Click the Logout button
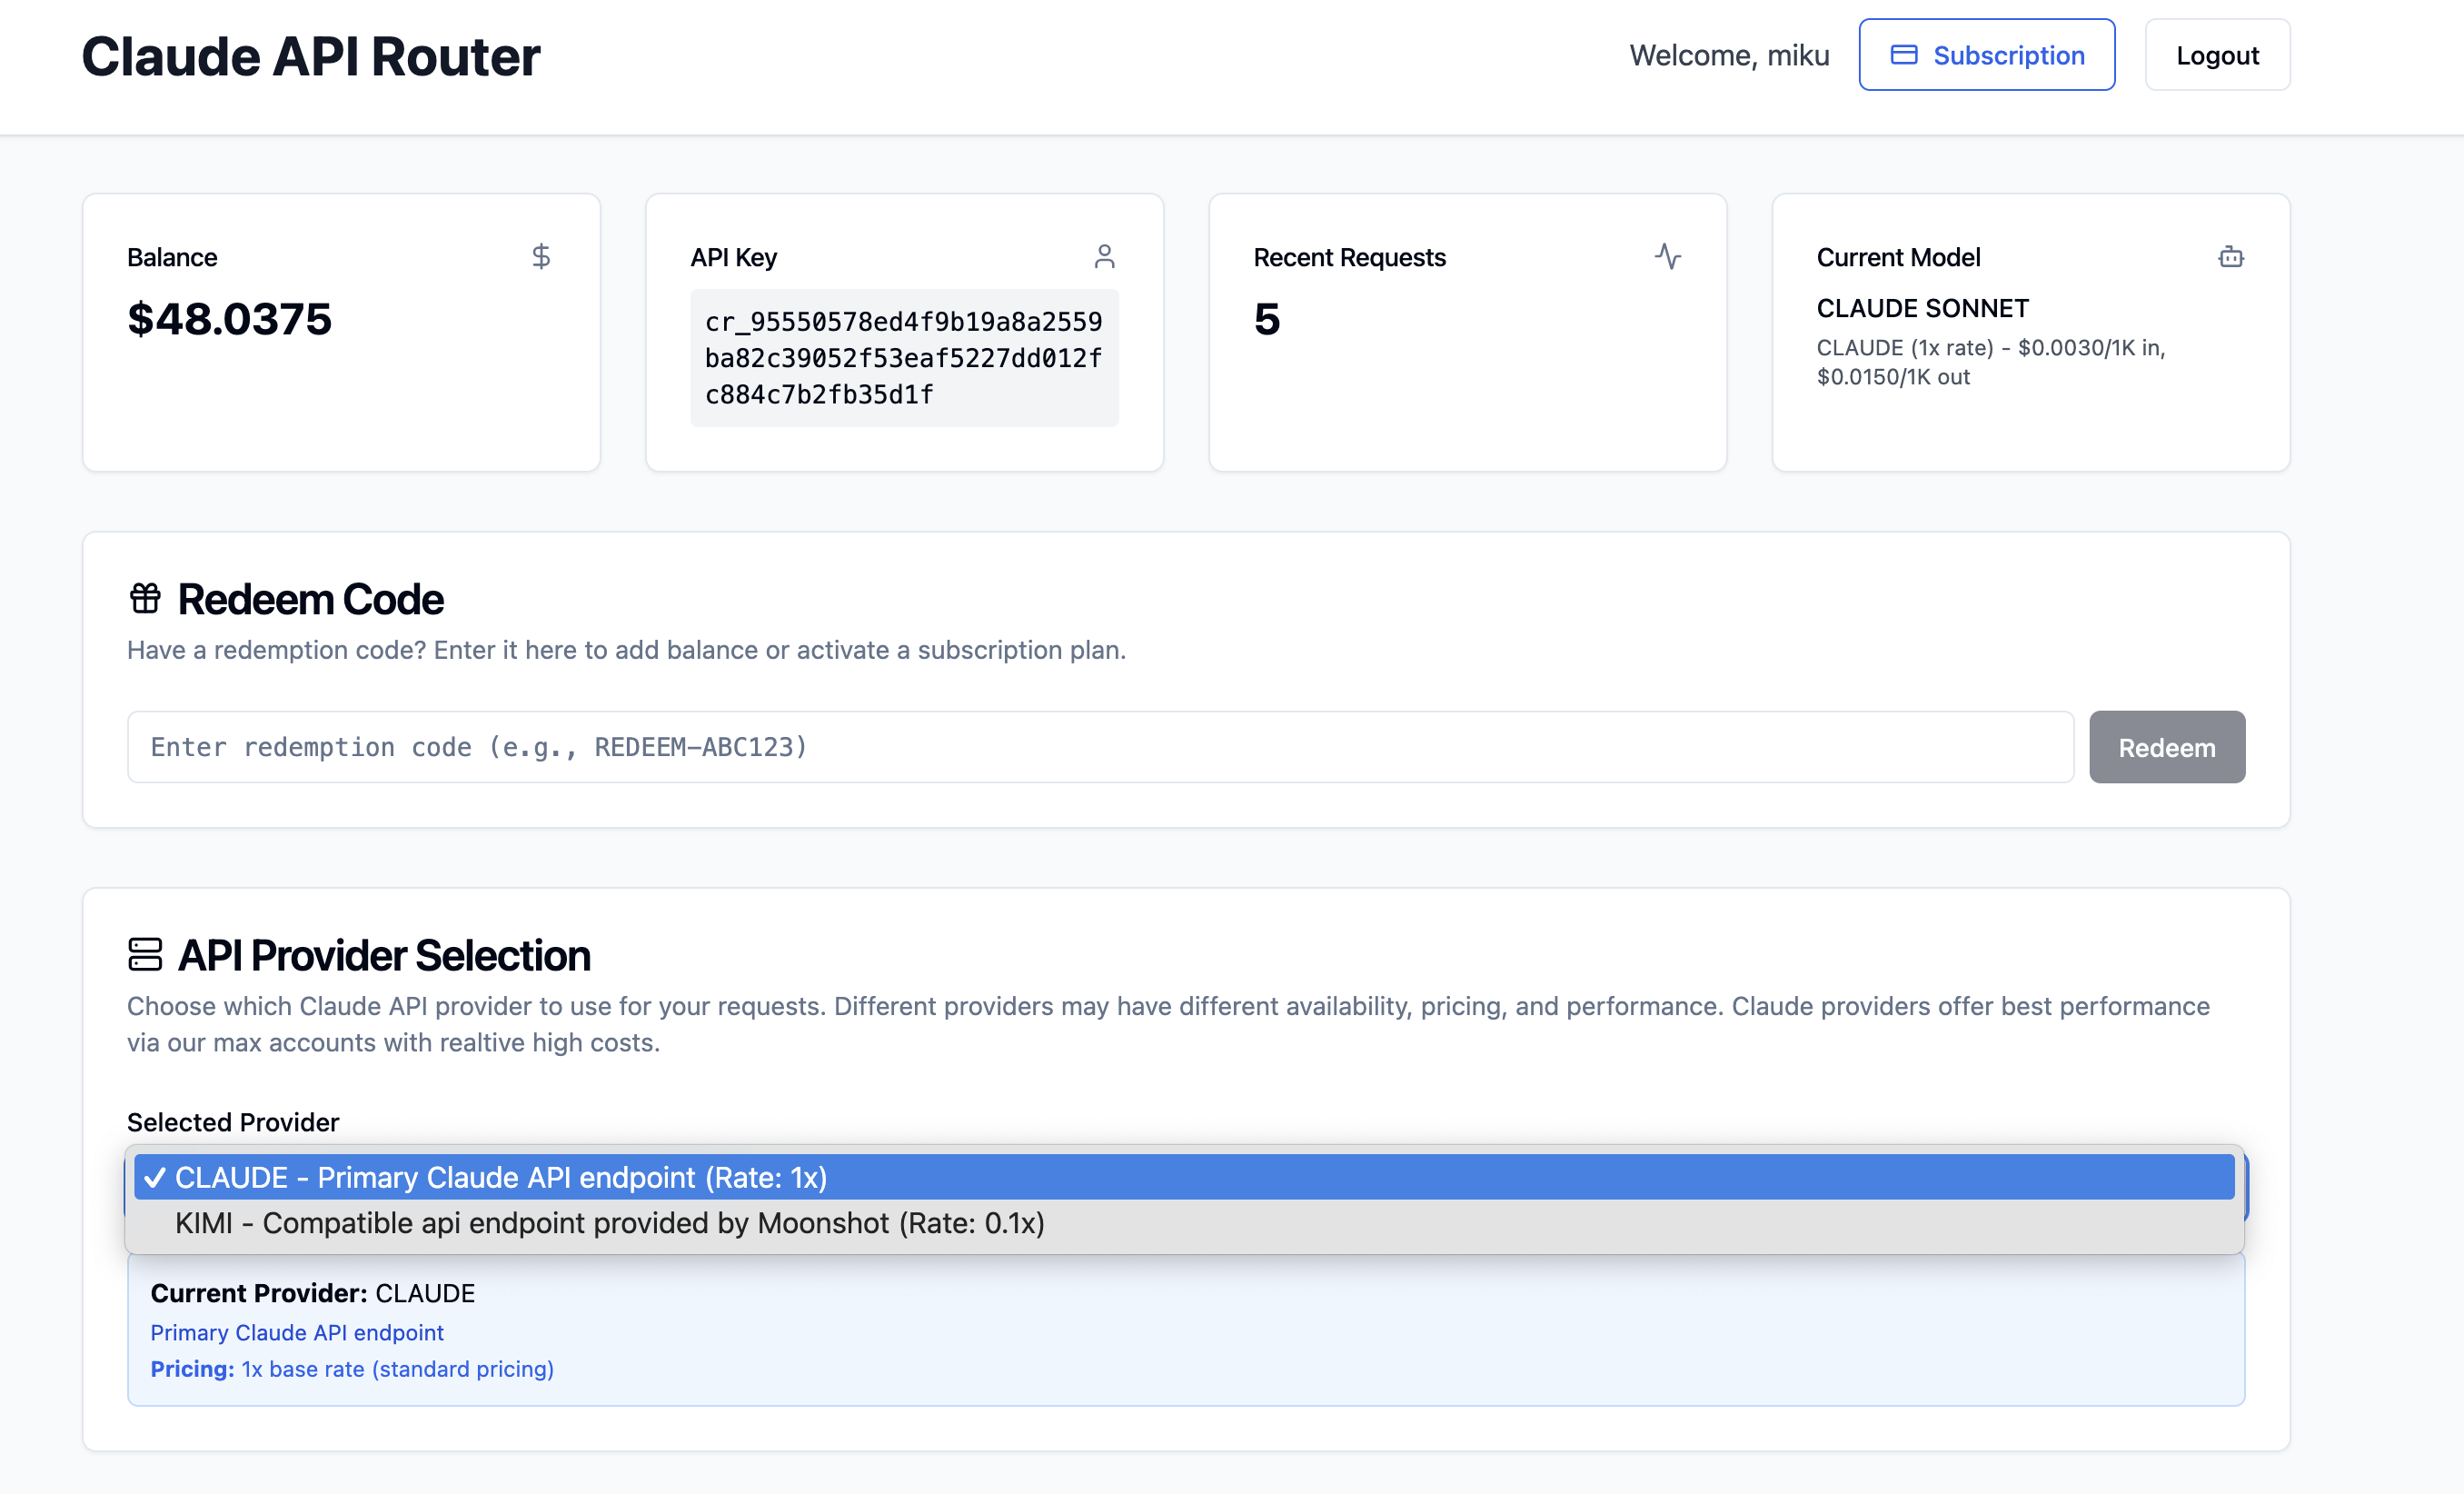This screenshot has width=2464, height=1494. (x=2217, y=55)
